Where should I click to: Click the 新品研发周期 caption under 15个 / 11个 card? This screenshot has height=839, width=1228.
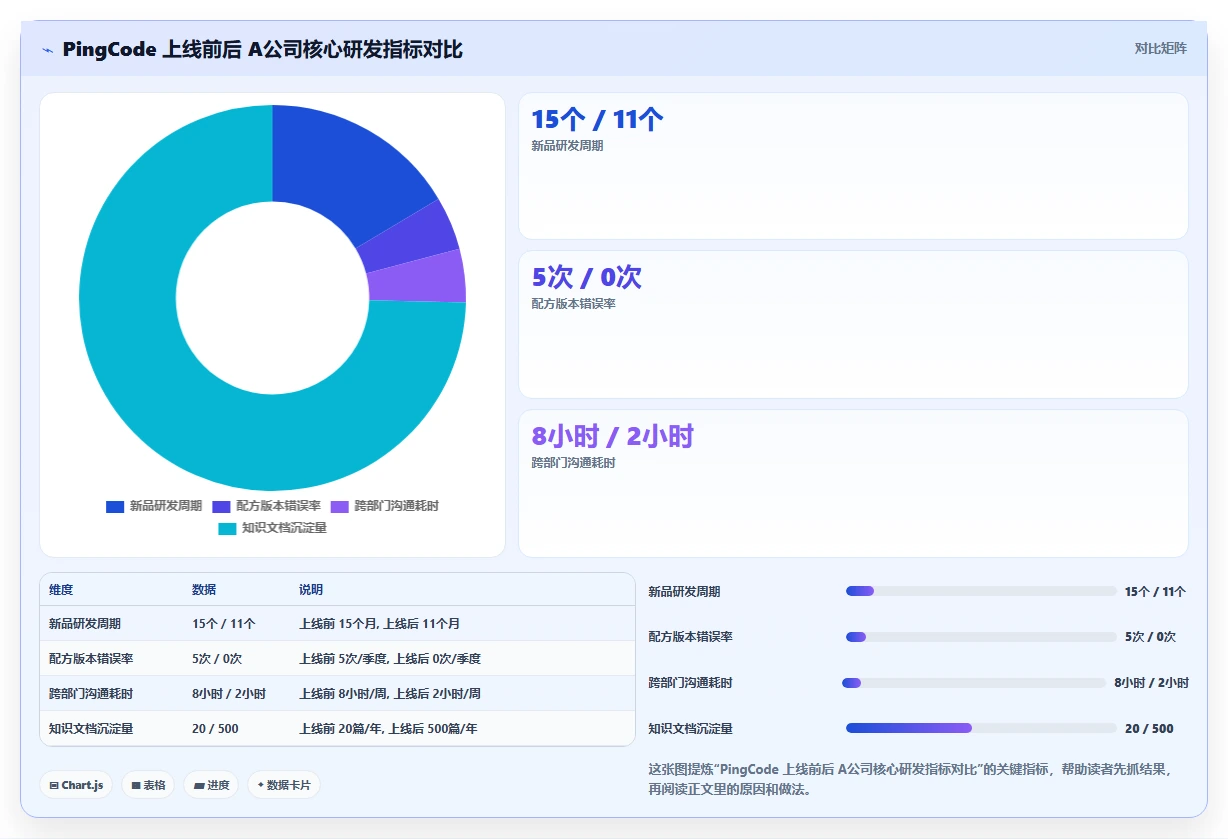click(x=567, y=145)
